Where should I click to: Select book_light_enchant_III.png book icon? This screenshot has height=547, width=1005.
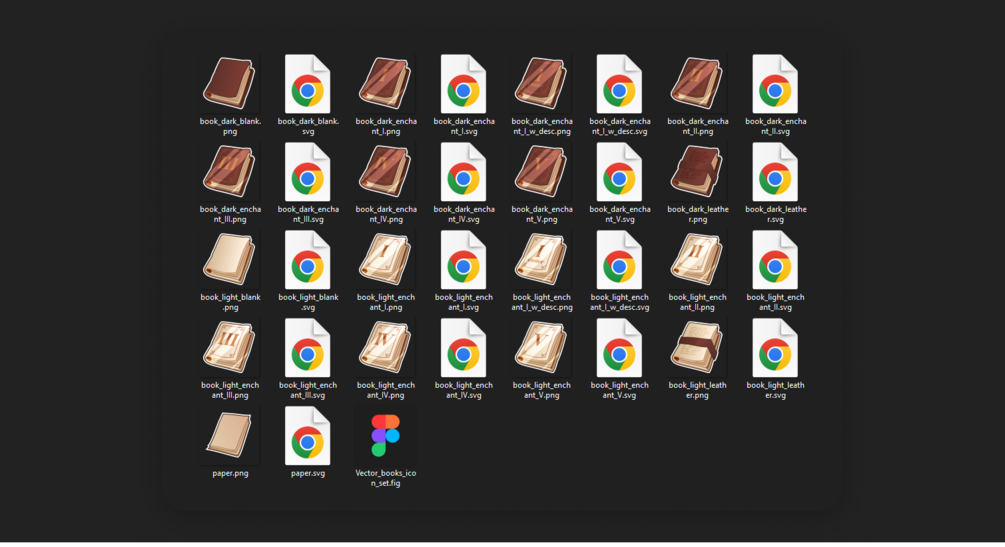click(x=229, y=347)
